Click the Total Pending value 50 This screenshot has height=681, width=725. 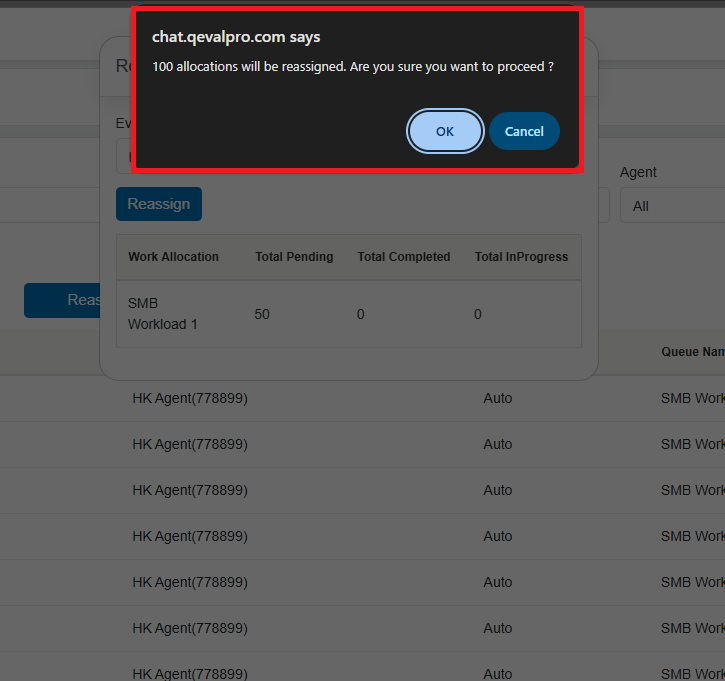pos(262,314)
